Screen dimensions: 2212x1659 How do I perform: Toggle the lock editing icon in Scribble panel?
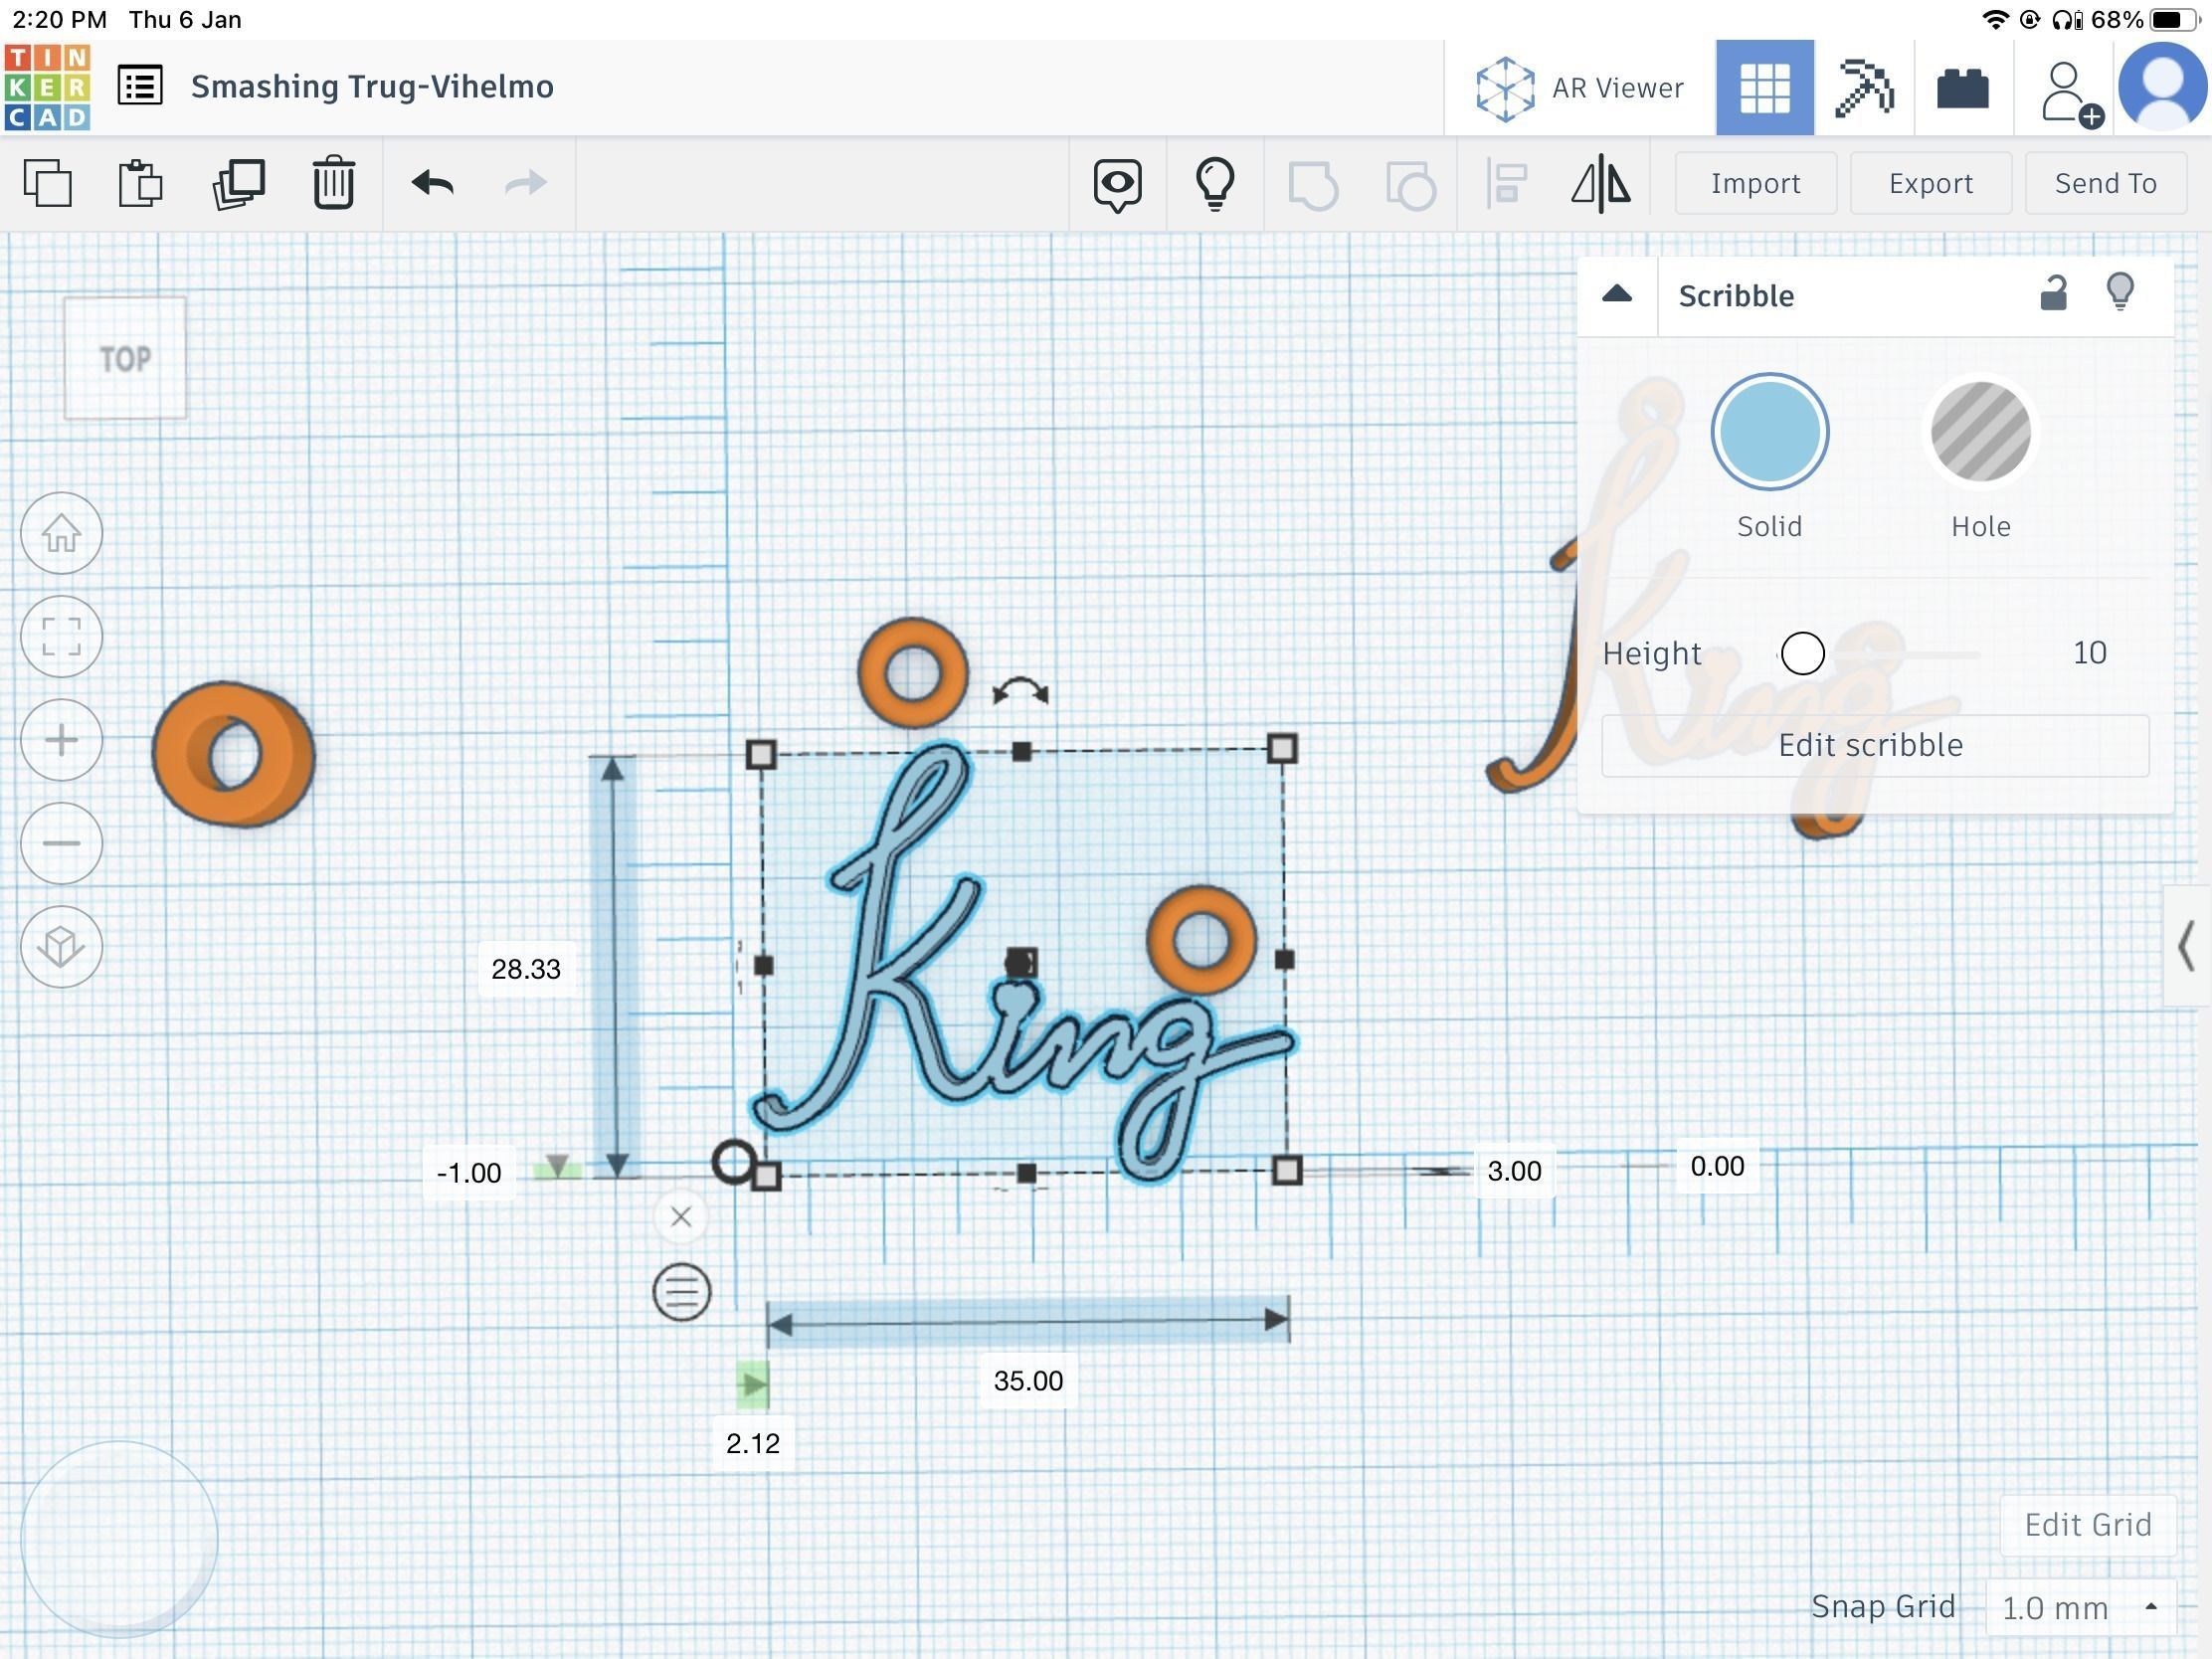pyautogui.click(x=2052, y=294)
